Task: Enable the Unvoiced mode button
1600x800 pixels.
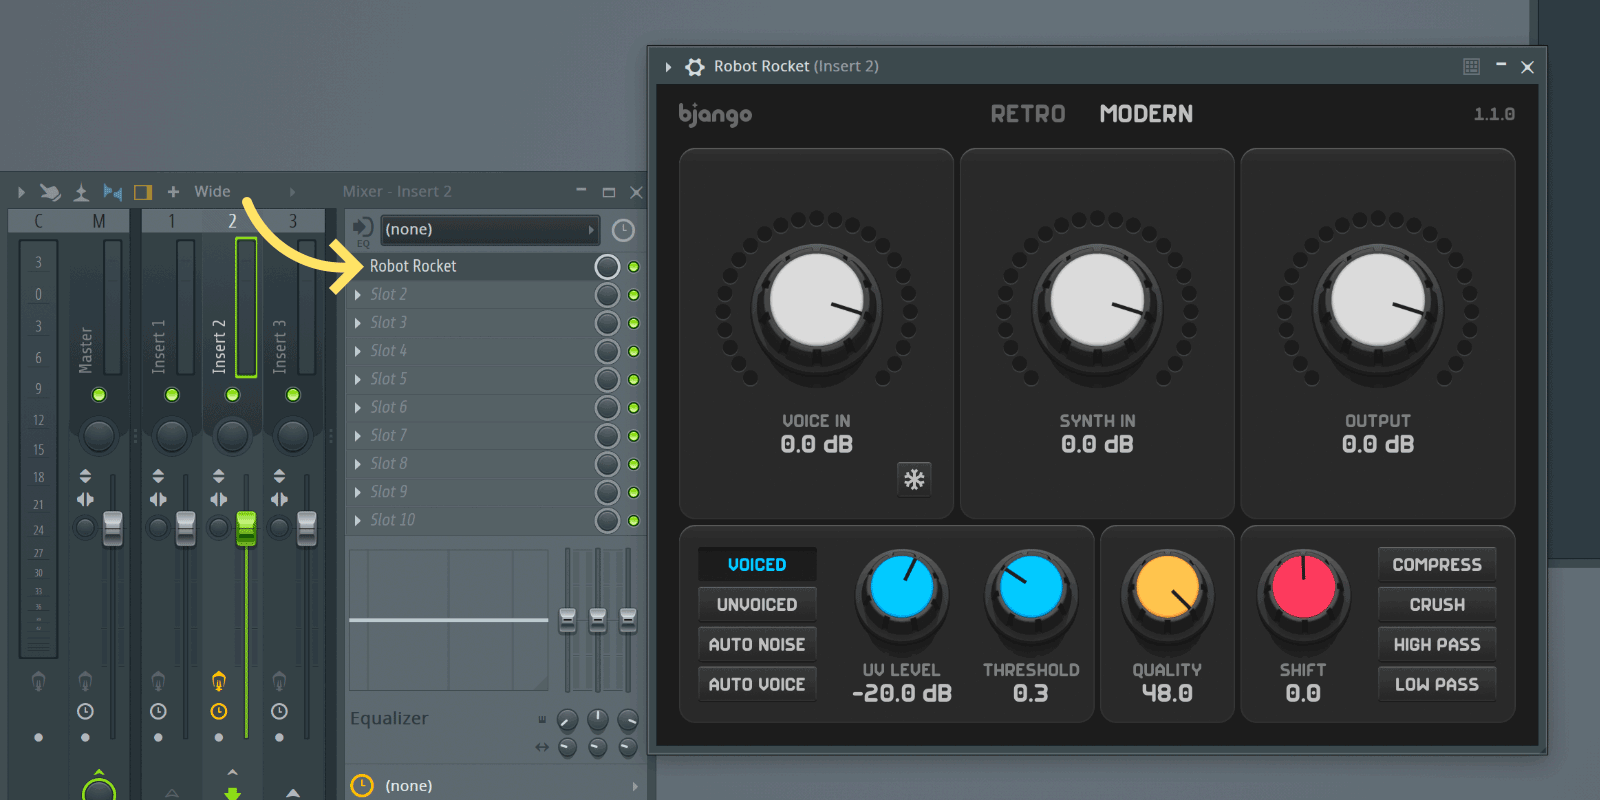Action: [x=757, y=604]
